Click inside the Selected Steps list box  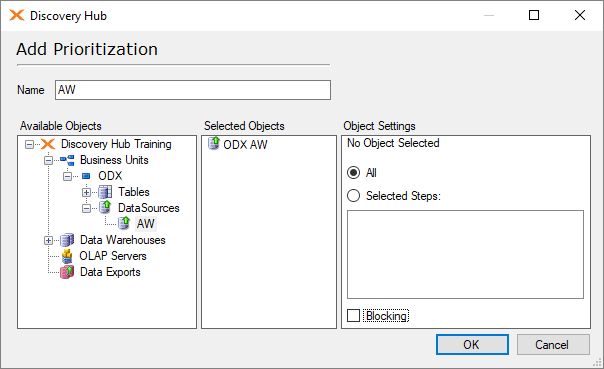click(465, 254)
